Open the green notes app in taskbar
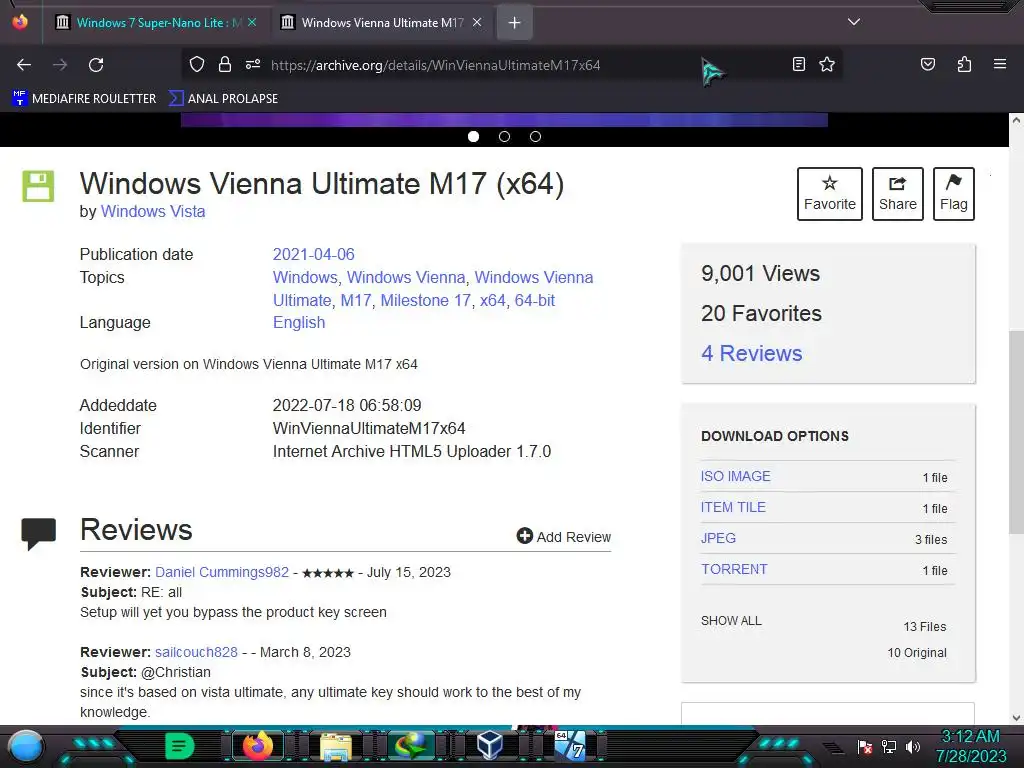This screenshot has width=1024, height=768. (x=180, y=746)
